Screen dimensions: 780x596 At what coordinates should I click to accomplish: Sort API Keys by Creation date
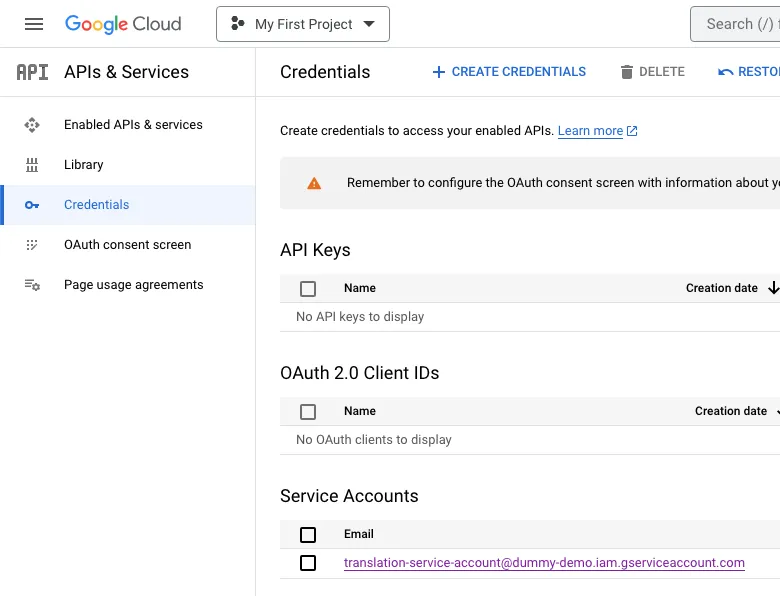tap(721, 288)
